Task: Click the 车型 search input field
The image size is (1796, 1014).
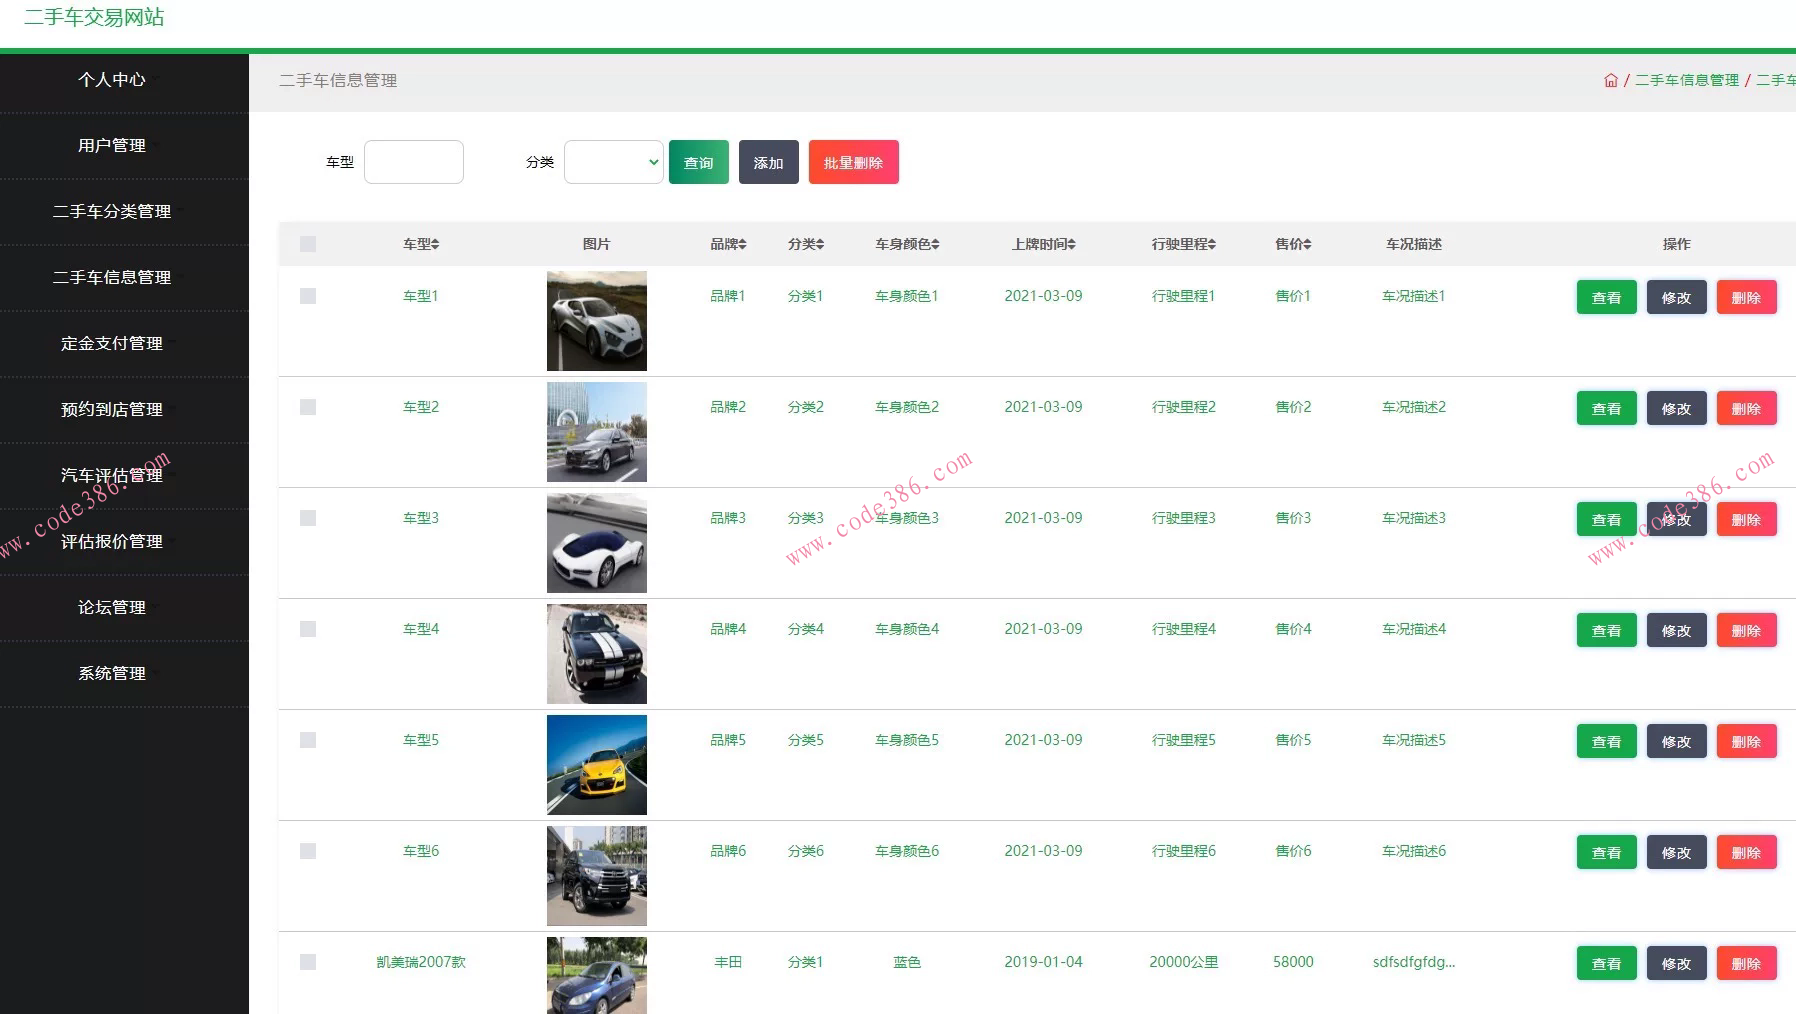Action: point(414,162)
